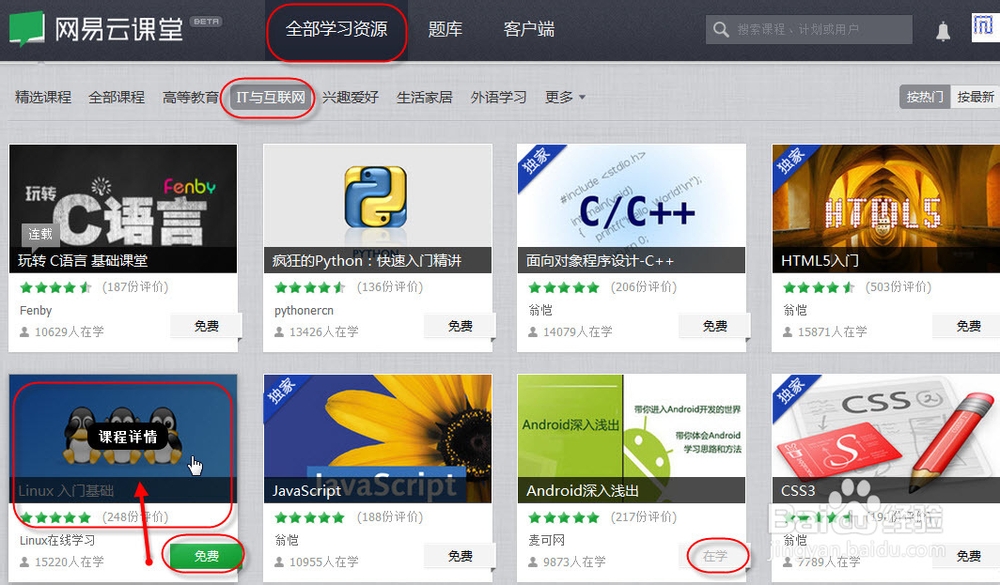Click the (187份评价) review count

[135, 287]
